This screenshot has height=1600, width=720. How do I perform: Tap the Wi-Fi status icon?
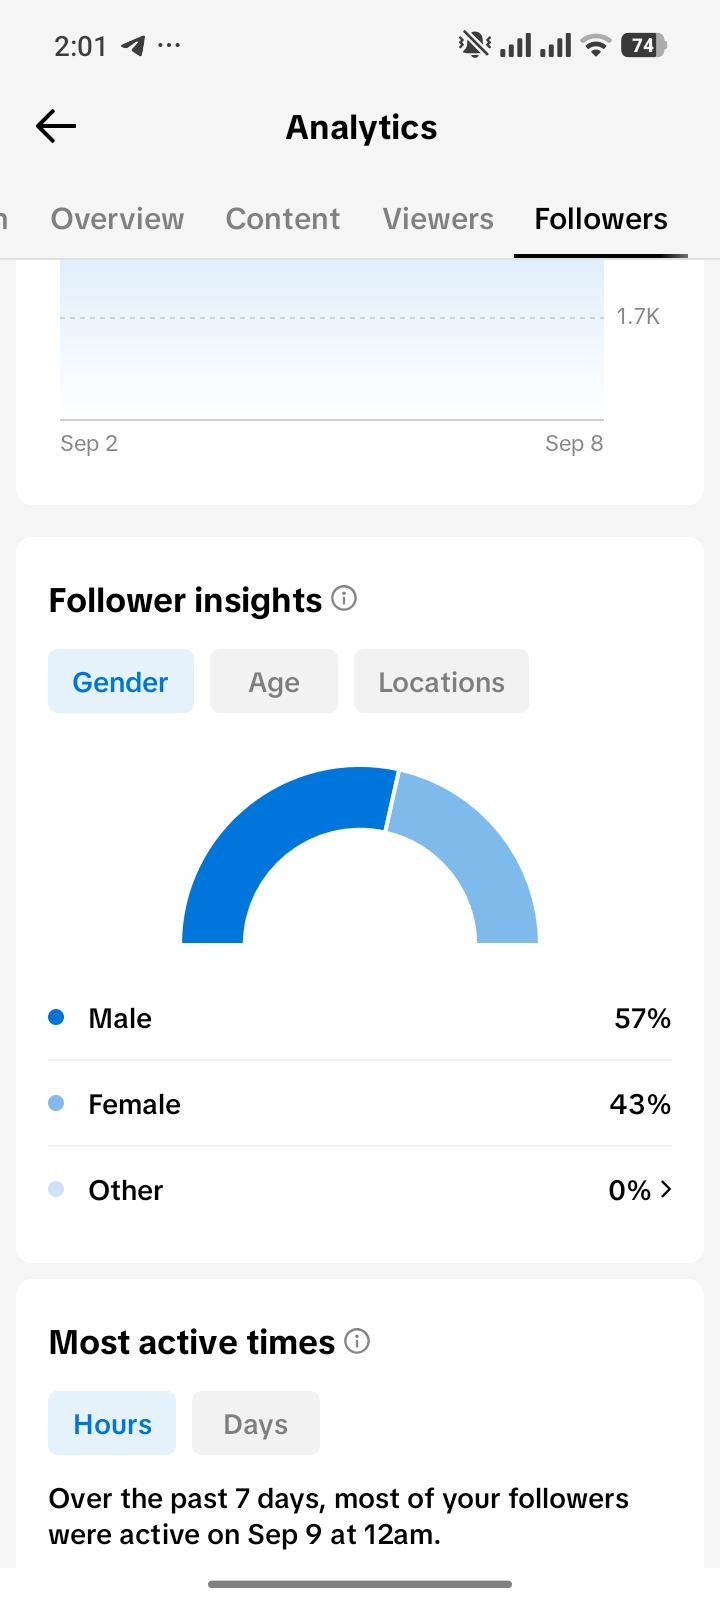[x=596, y=45]
